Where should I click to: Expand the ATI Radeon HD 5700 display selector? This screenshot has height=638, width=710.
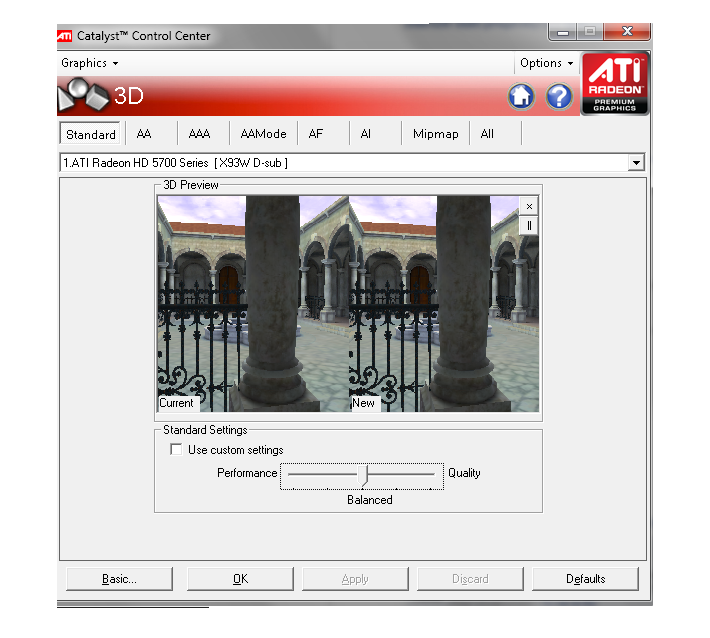(x=635, y=163)
